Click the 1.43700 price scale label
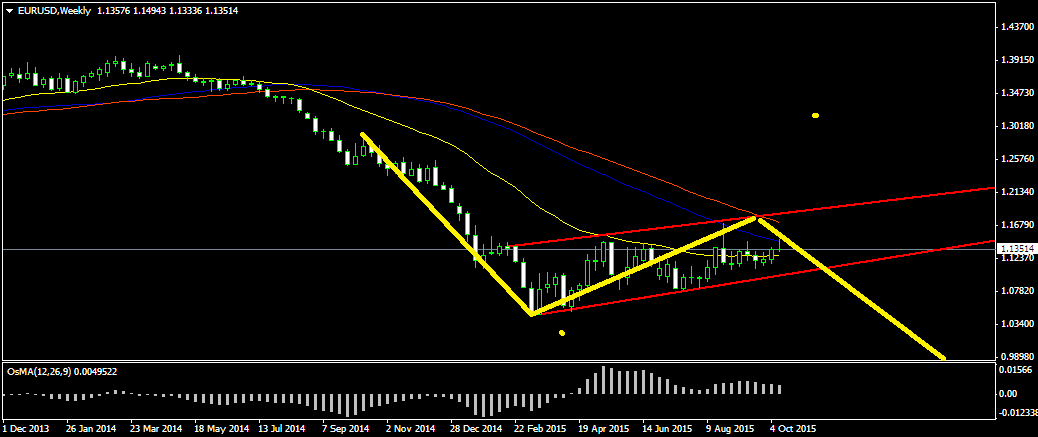The width and height of the screenshot is (1038, 437). coord(1016,27)
